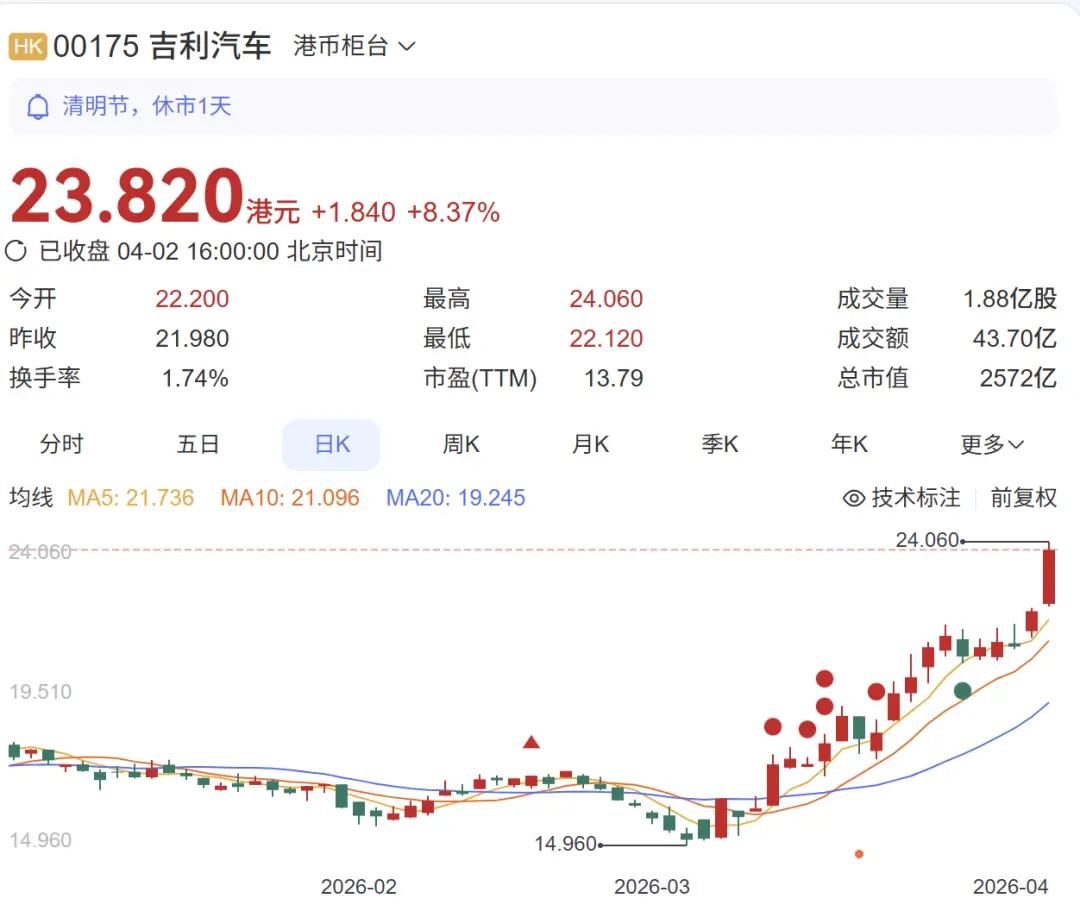Switch to the 五日 tab

point(198,444)
